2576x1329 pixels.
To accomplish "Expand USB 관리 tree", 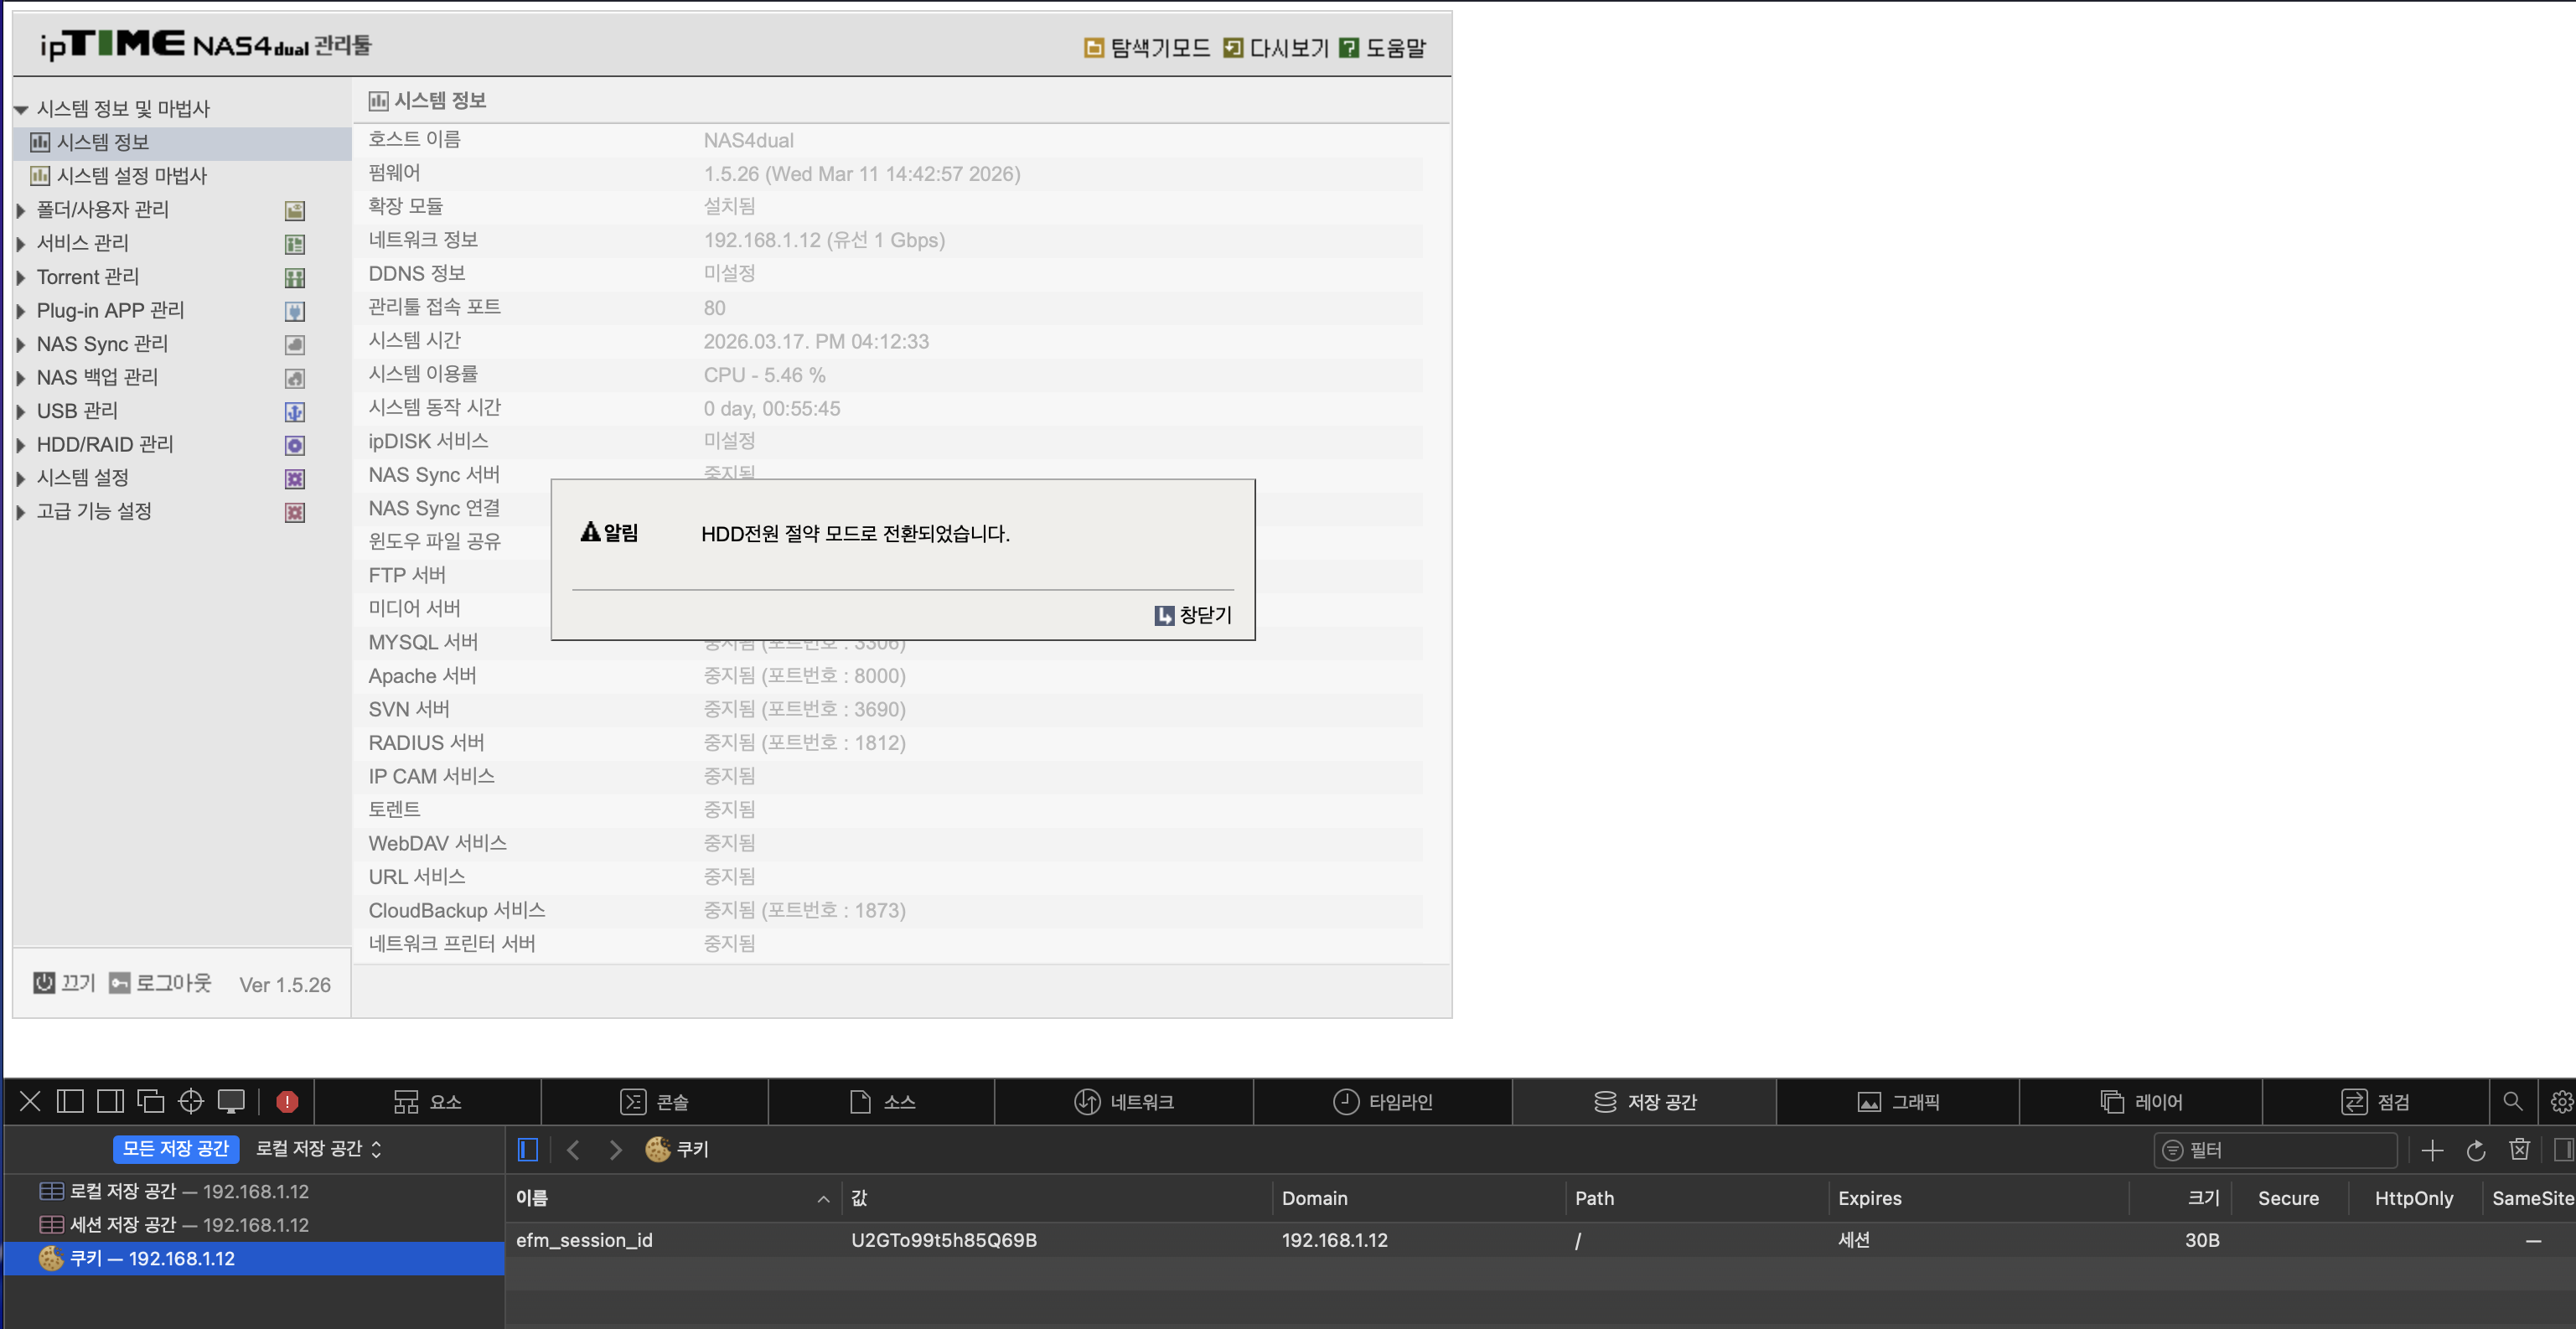I will pos(20,411).
